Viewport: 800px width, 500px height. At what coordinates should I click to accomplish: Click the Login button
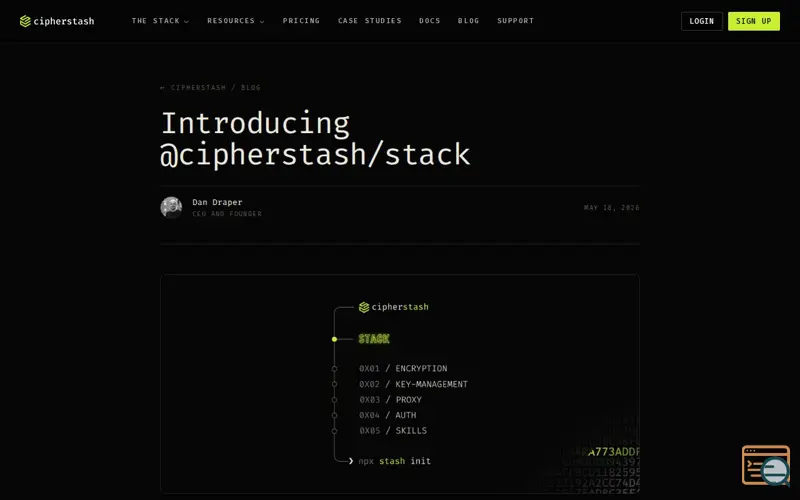[702, 21]
